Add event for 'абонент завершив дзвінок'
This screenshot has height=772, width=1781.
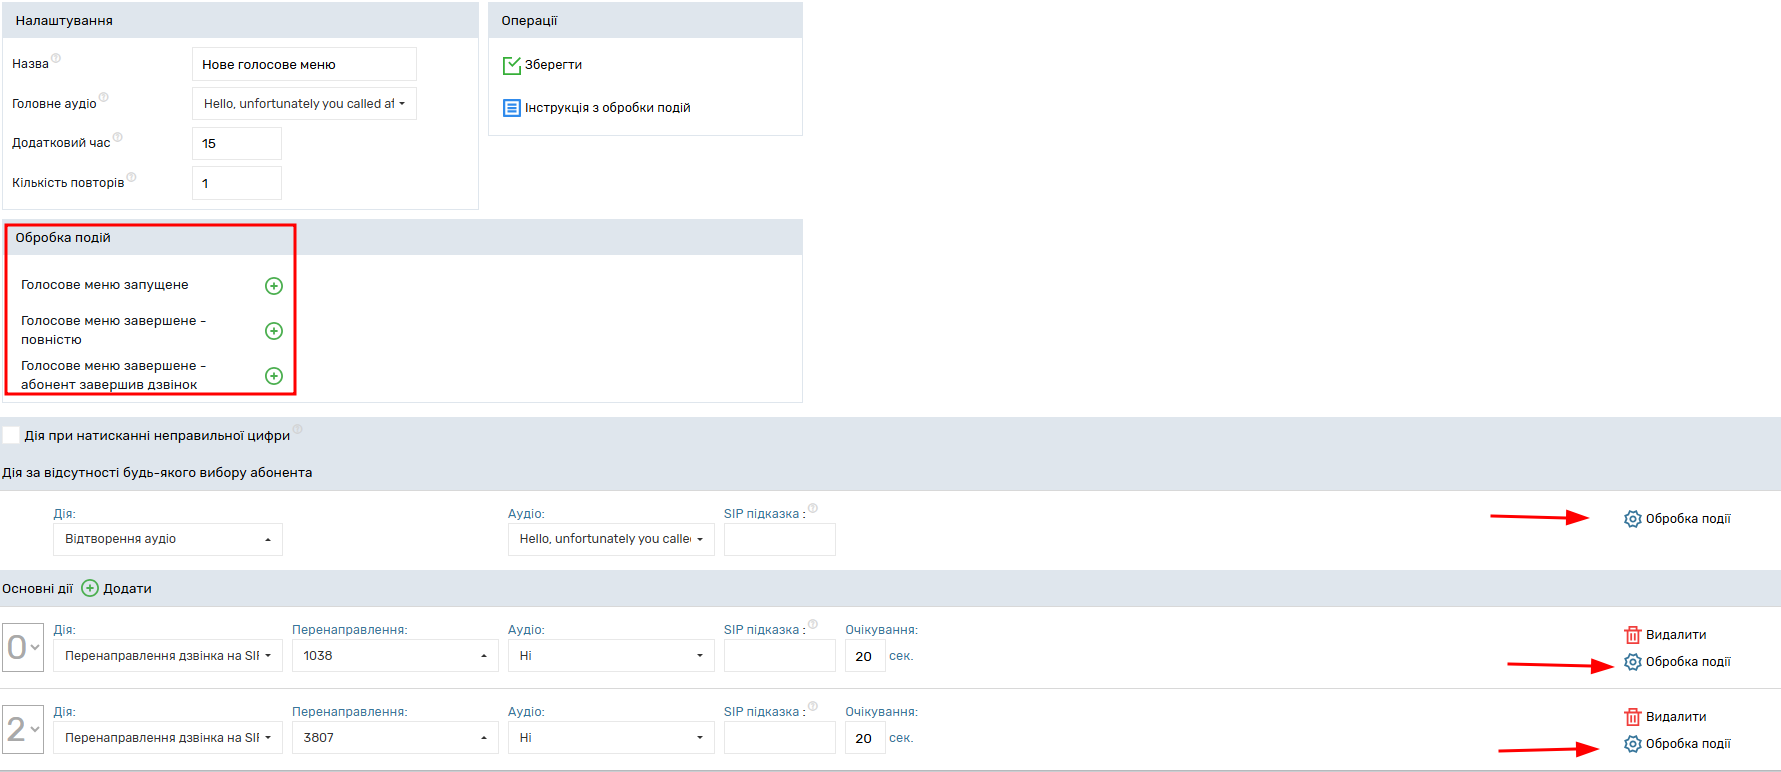click(x=273, y=376)
